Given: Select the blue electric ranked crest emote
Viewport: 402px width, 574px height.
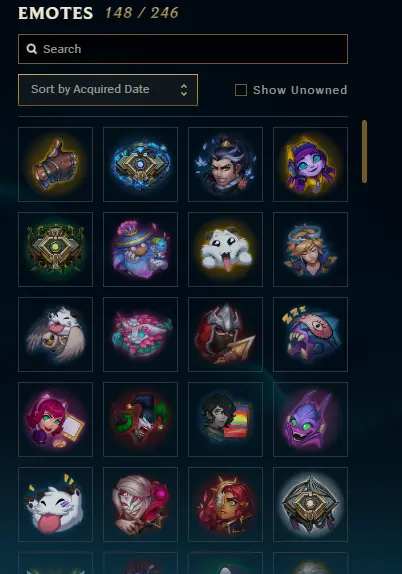Looking at the screenshot, I should (141, 164).
